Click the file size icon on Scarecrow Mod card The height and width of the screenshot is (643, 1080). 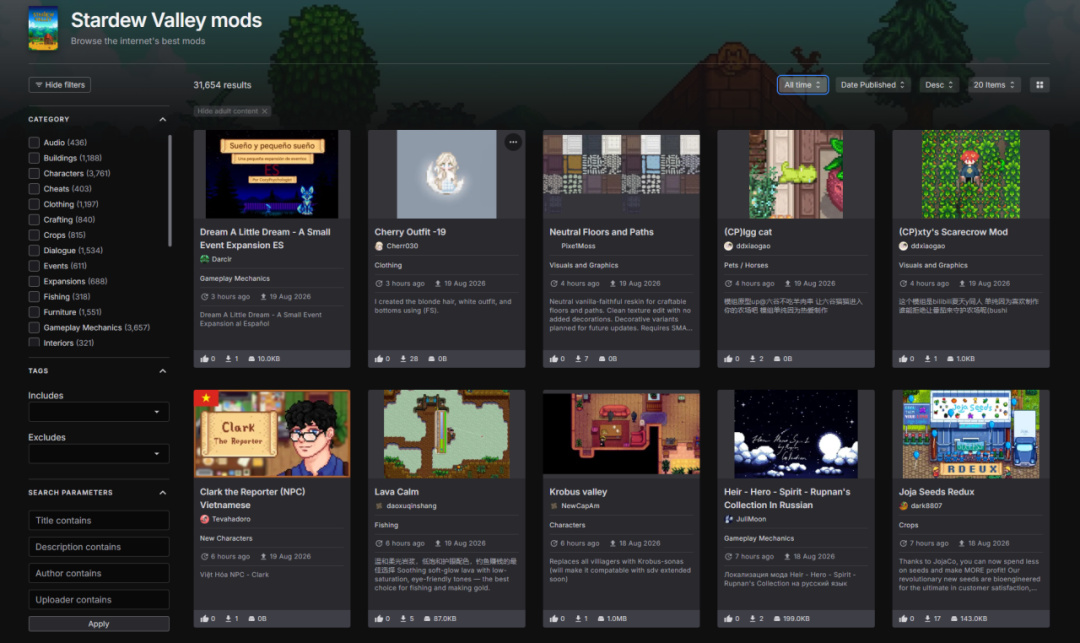pyautogui.click(x=951, y=359)
